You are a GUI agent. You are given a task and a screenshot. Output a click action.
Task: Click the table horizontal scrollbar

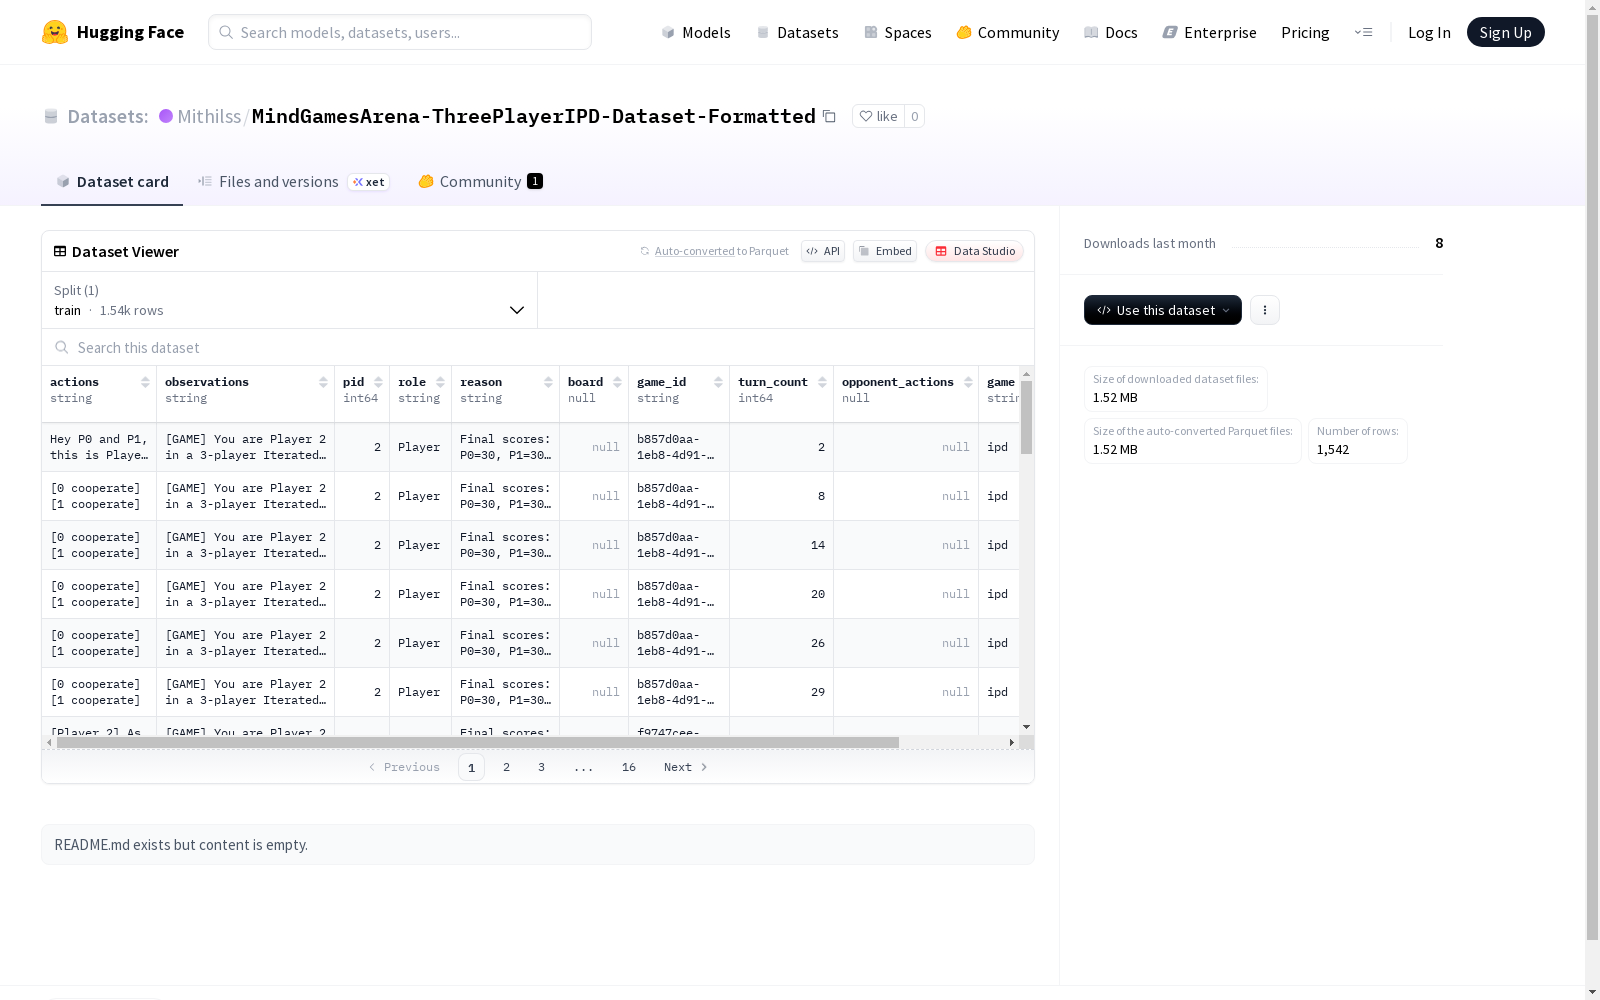tap(478, 742)
